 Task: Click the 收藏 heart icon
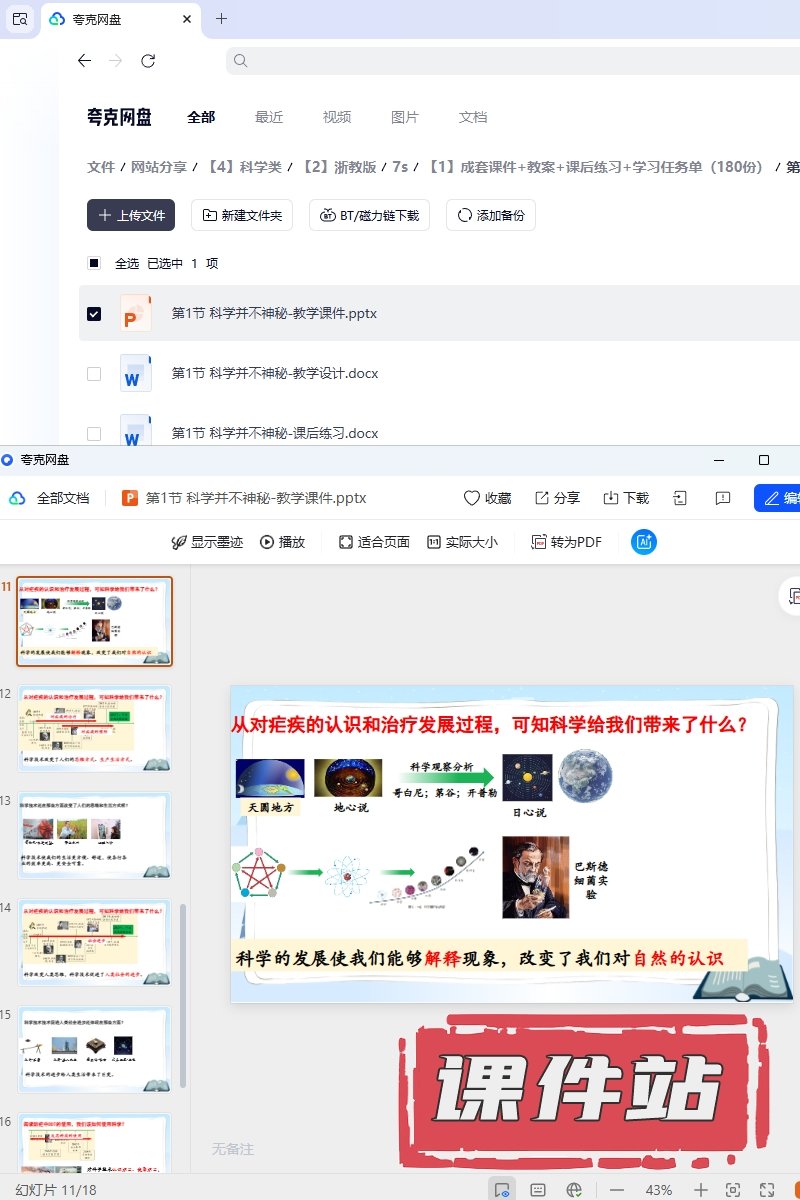[472, 498]
